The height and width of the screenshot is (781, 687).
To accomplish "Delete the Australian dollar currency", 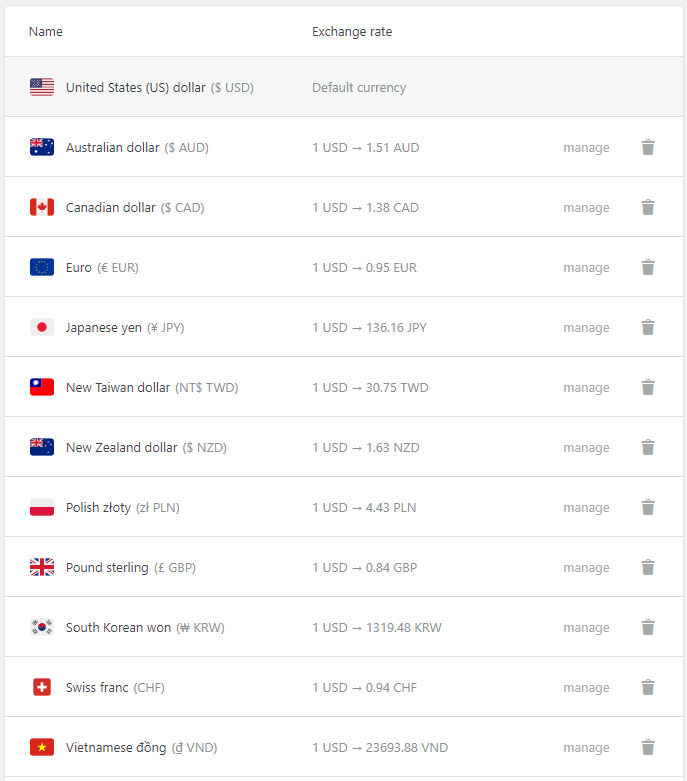I will coord(648,147).
